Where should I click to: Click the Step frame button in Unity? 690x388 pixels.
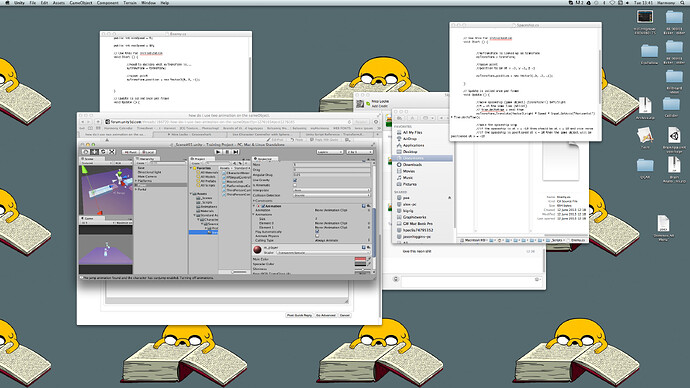tap(236, 152)
